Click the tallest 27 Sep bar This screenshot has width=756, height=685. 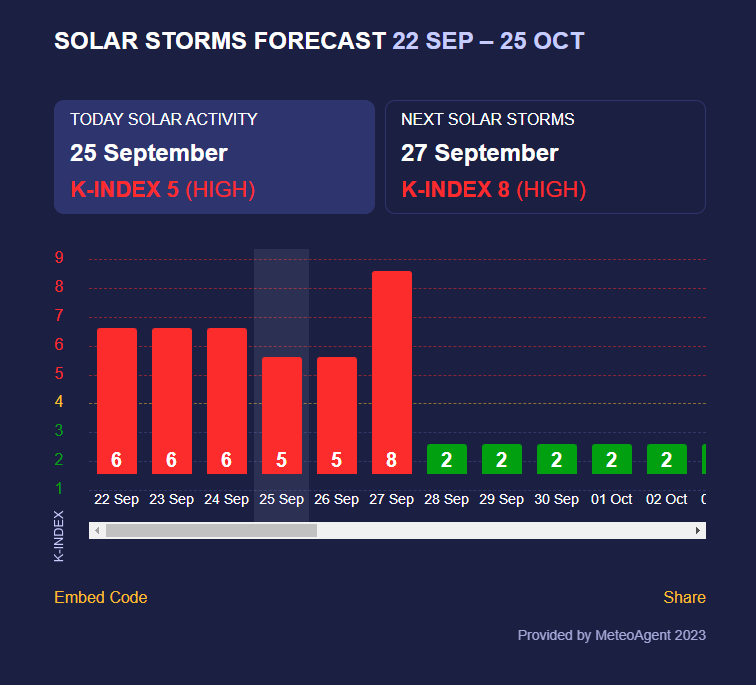[x=392, y=372]
